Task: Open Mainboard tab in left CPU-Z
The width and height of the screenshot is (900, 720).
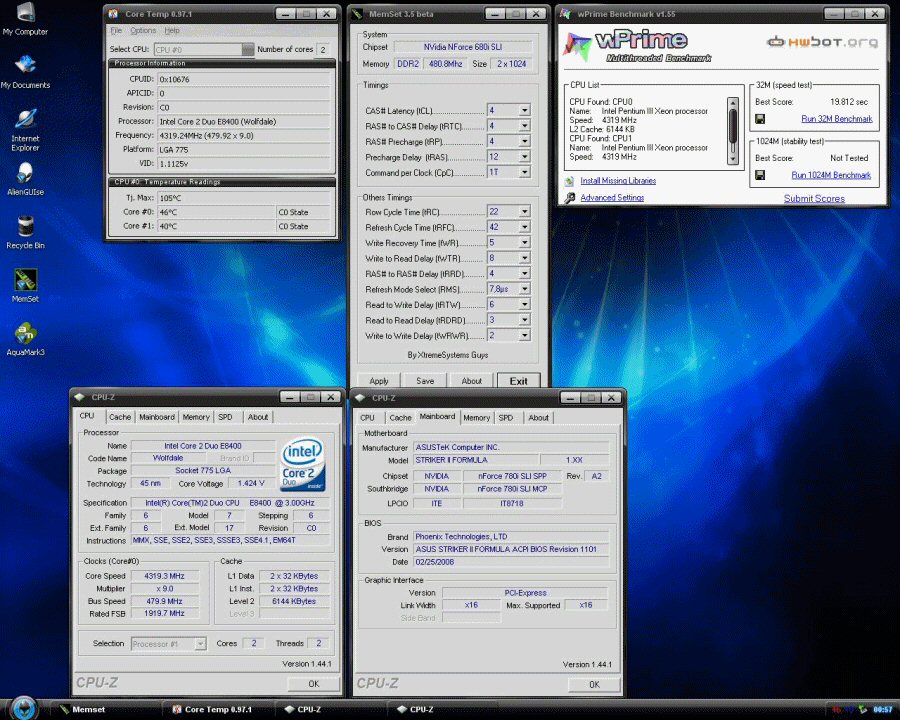Action: pyautogui.click(x=157, y=417)
